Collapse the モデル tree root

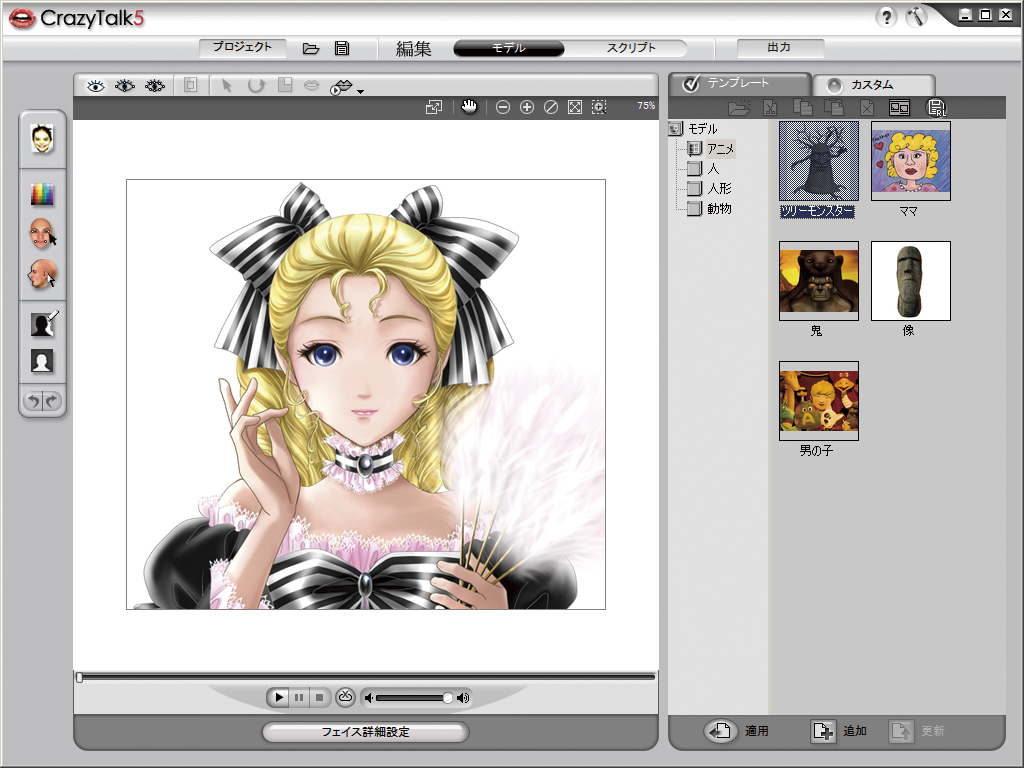pos(675,129)
